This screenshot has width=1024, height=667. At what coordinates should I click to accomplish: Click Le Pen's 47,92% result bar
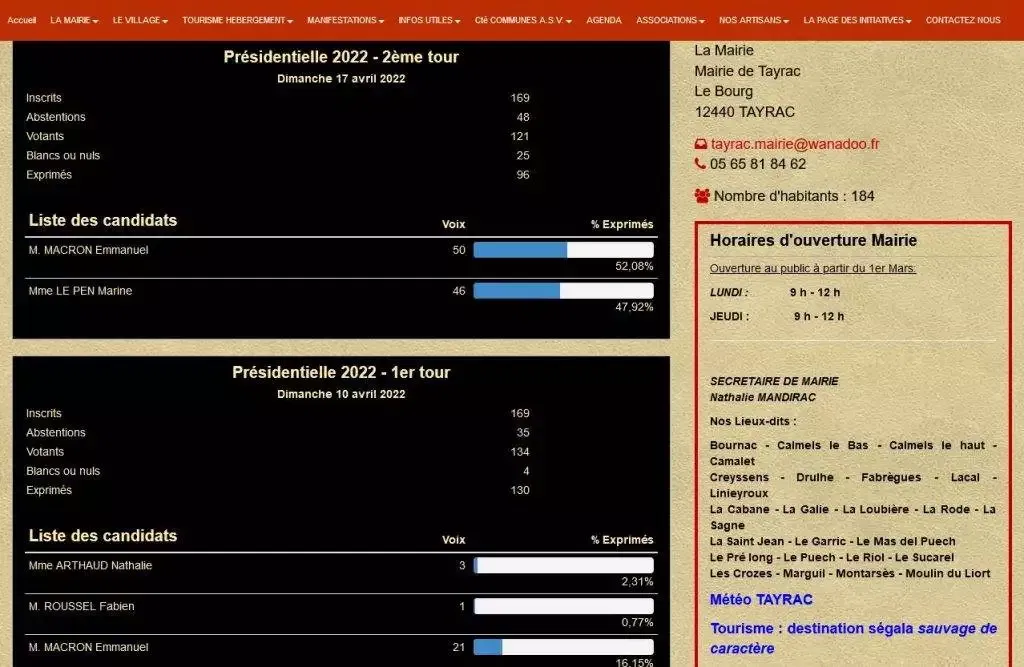tap(563, 291)
